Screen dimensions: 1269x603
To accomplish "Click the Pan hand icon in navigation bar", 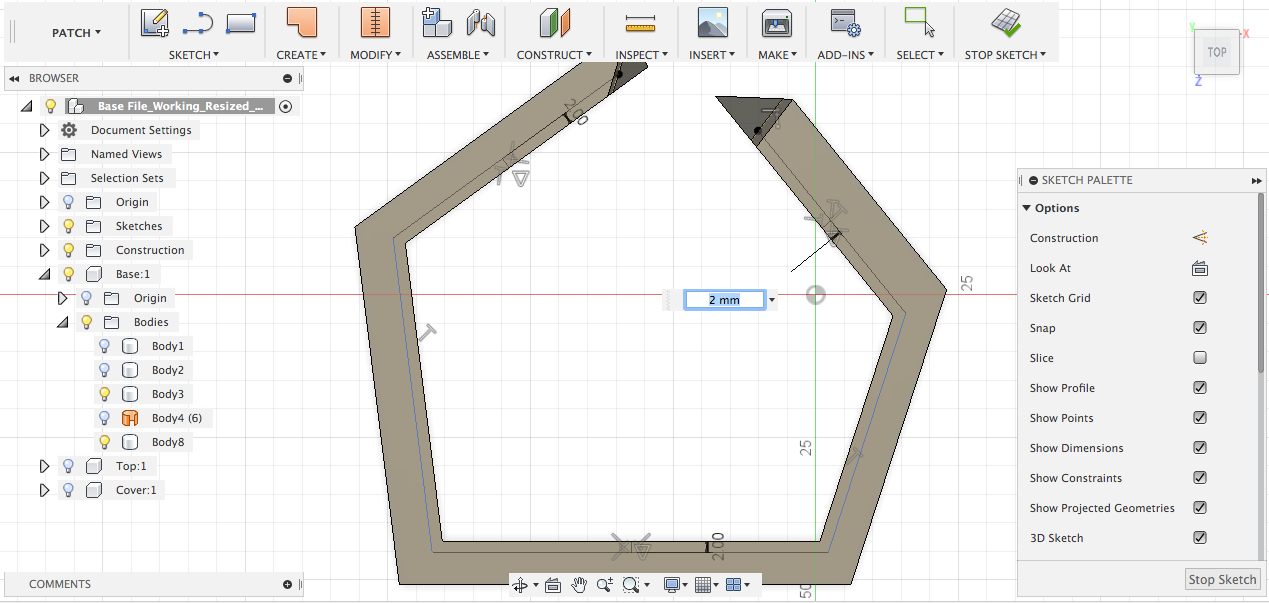I will tap(579, 585).
